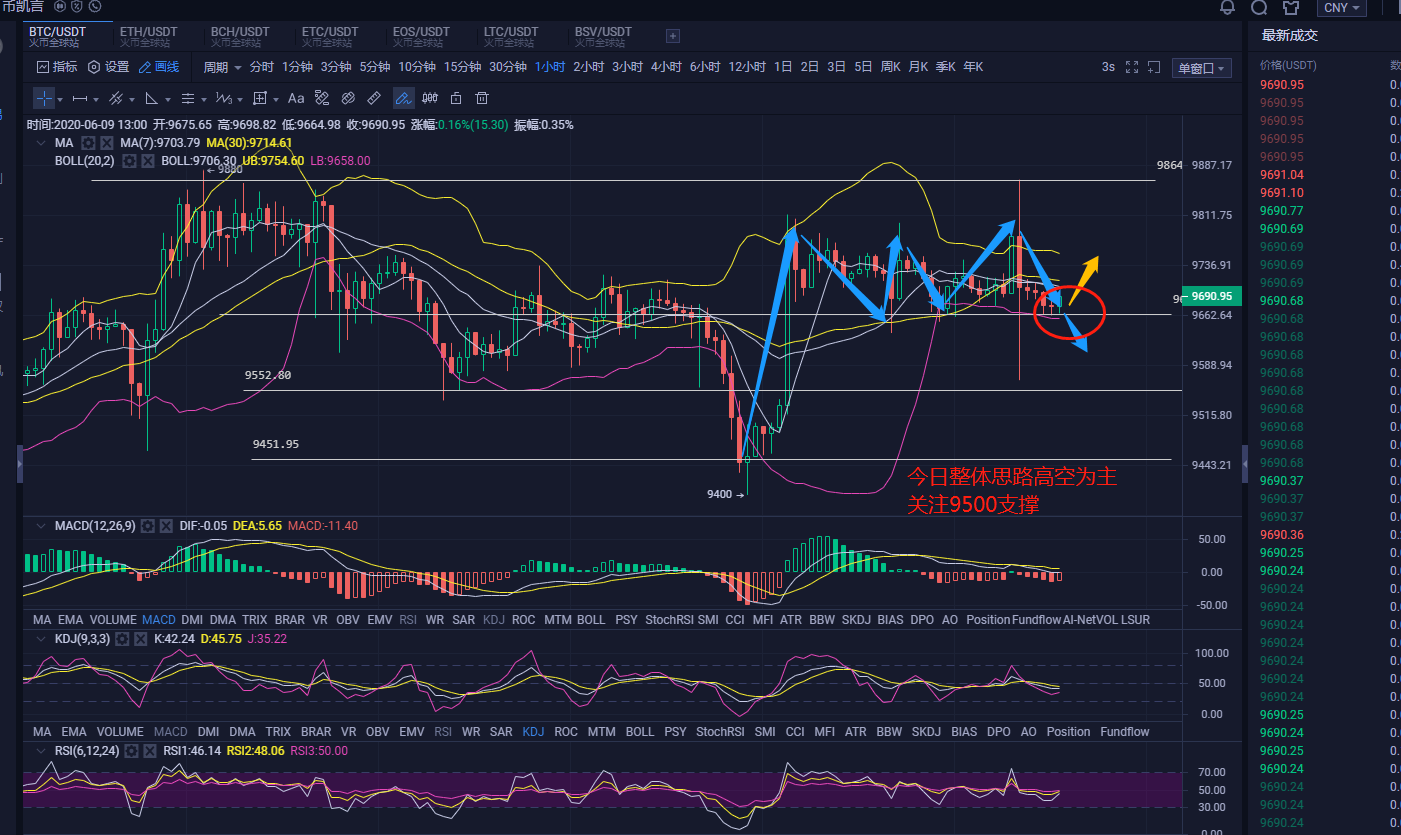The height and width of the screenshot is (835, 1401).
Task: Open the CNY currency dropdown
Action: (1341, 8)
